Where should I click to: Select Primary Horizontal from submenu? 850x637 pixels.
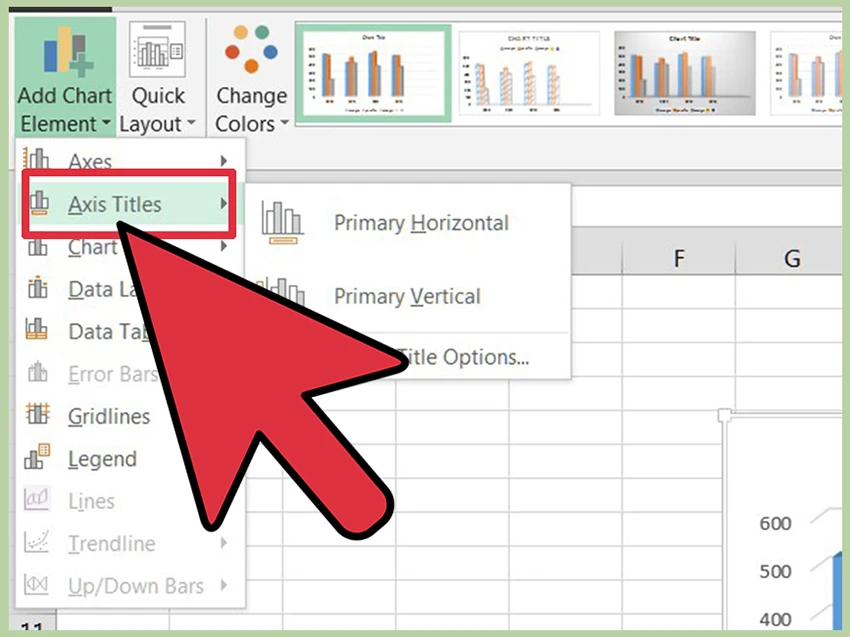click(421, 224)
